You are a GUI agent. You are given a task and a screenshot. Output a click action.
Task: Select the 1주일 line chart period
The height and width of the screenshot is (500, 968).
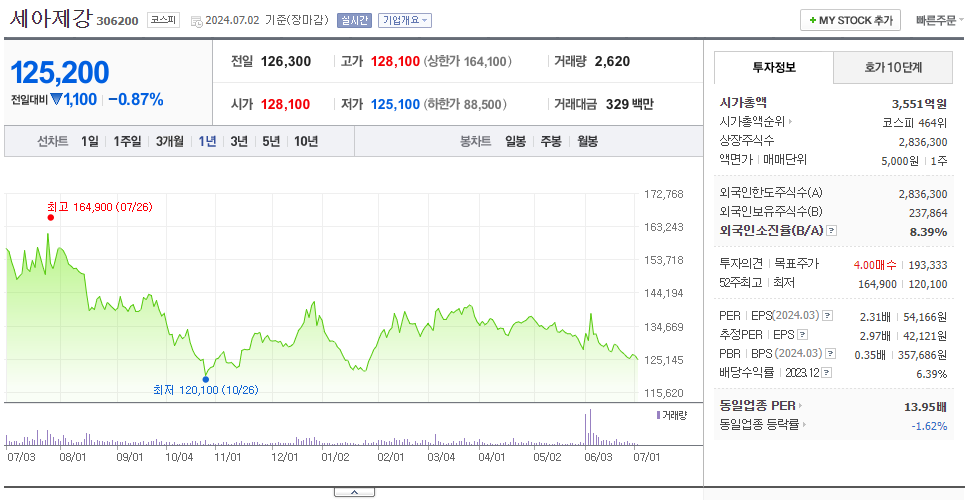point(127,141)
